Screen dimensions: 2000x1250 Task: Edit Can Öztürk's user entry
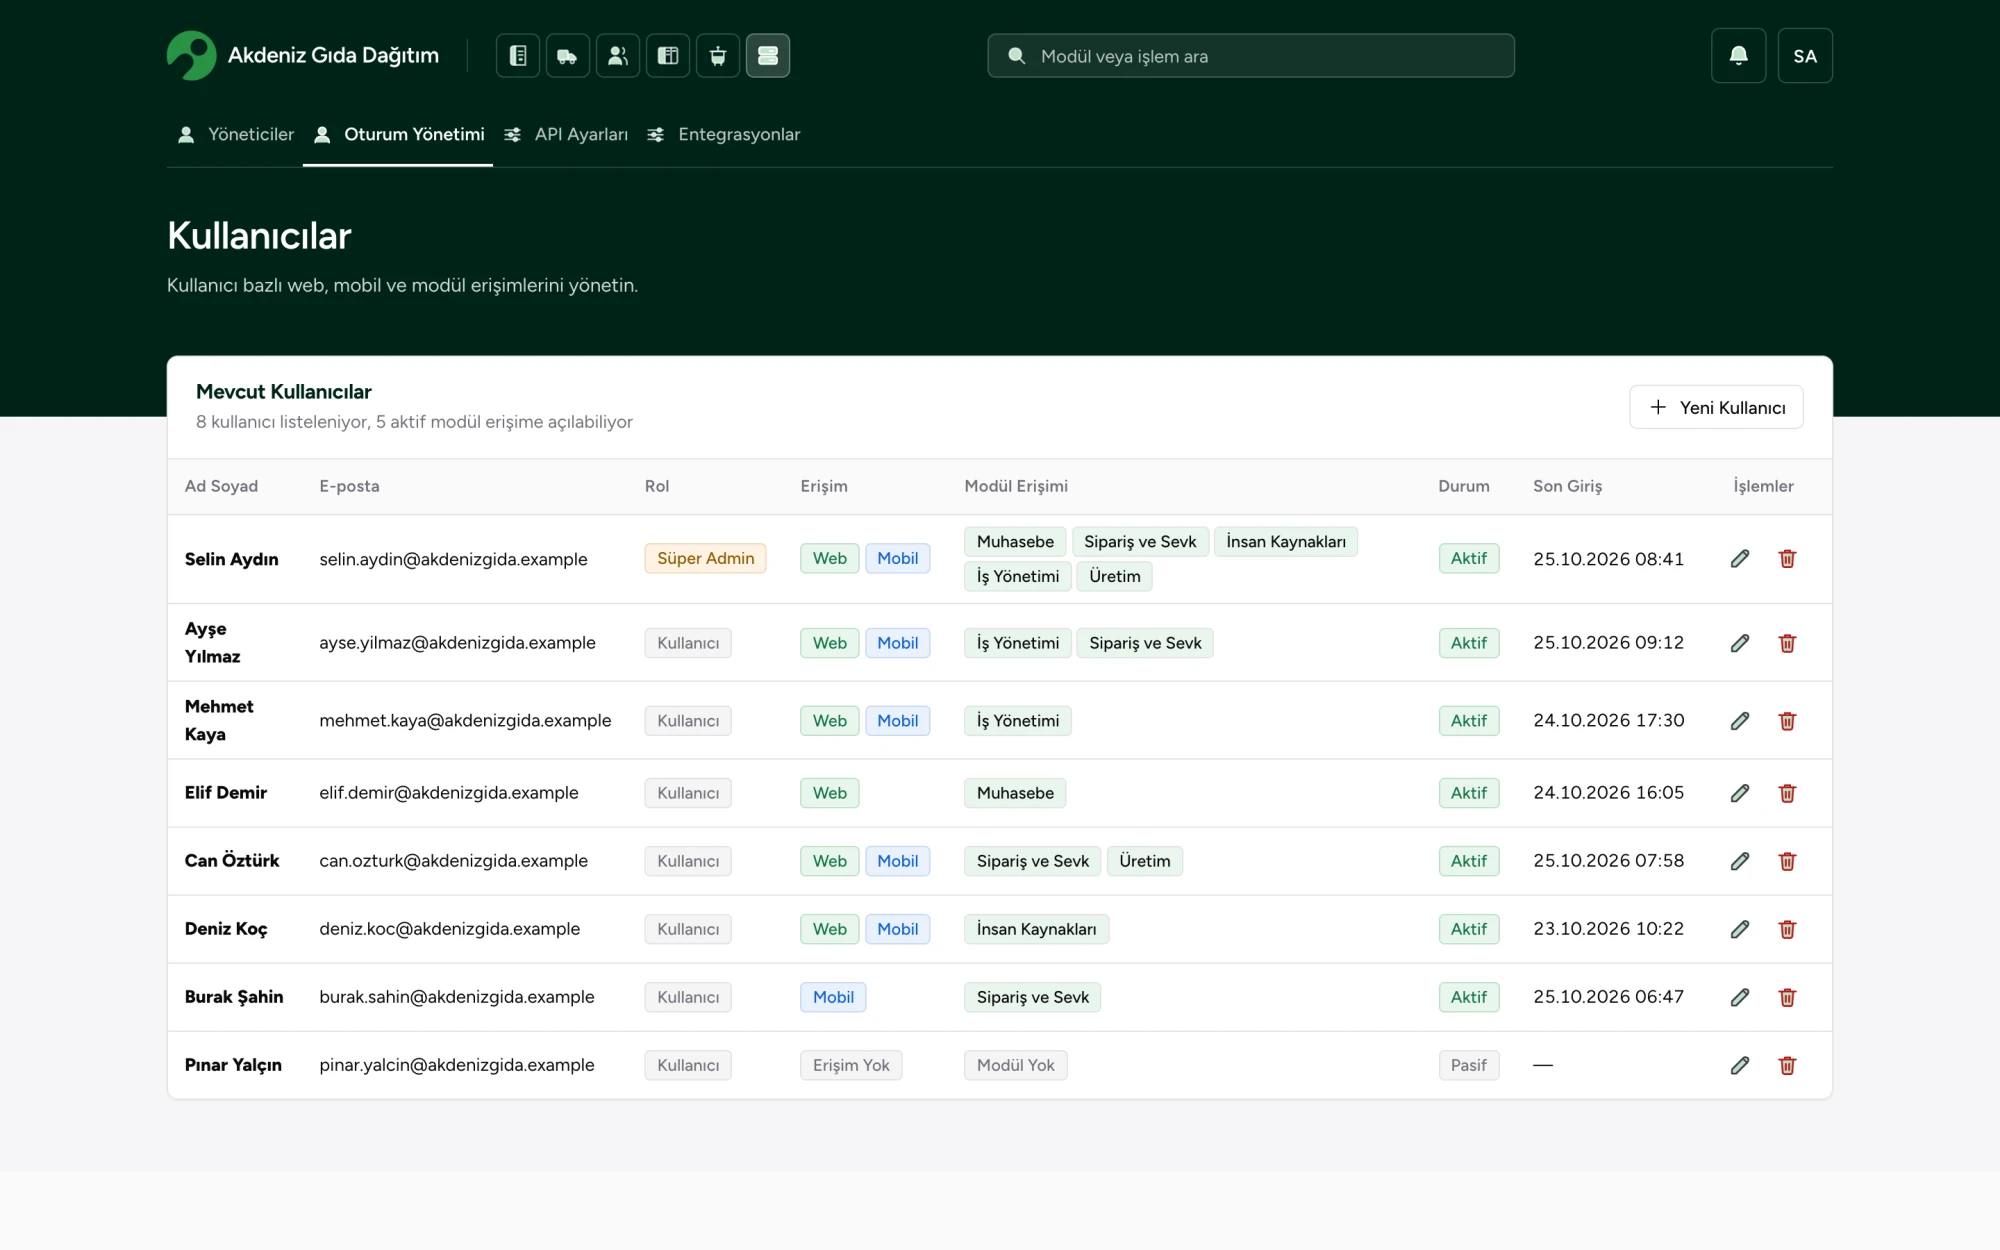[1740, 861]
